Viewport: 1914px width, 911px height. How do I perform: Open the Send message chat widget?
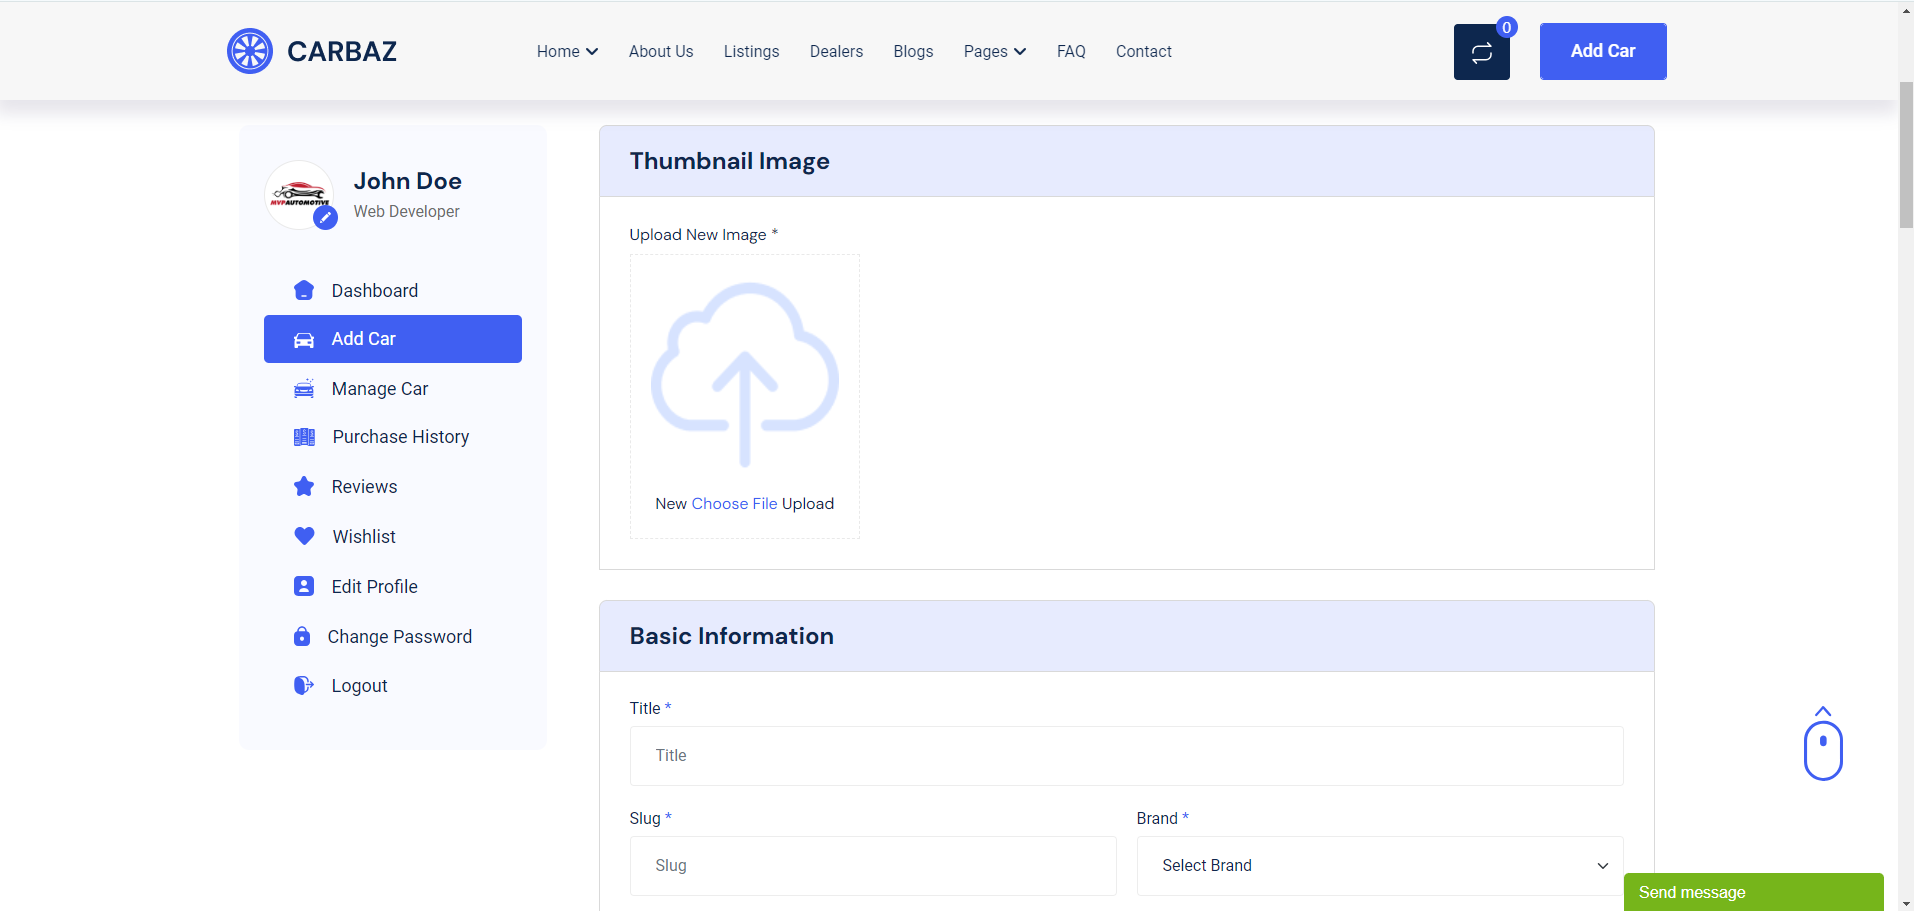(1752, 892)
